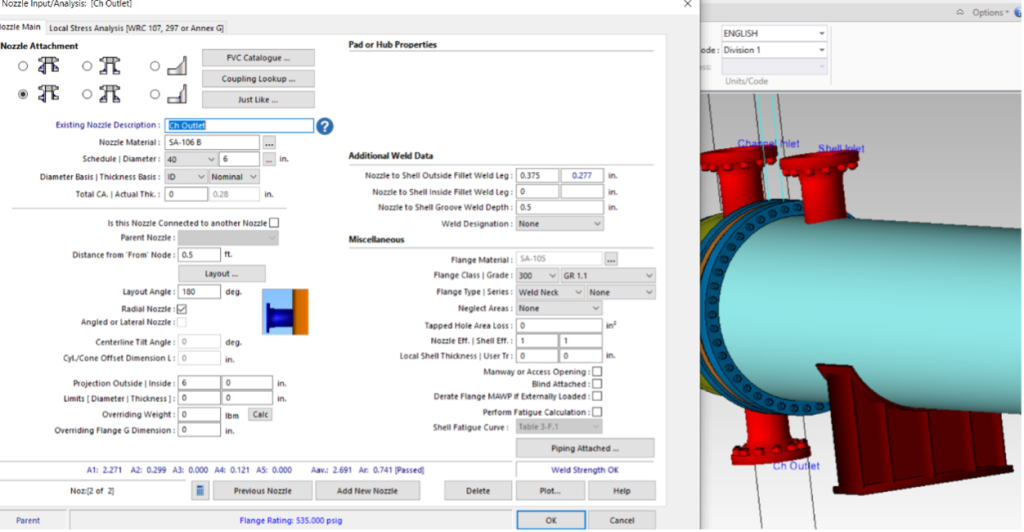
Task: Click the Piping Attached button
Action: 584,448
